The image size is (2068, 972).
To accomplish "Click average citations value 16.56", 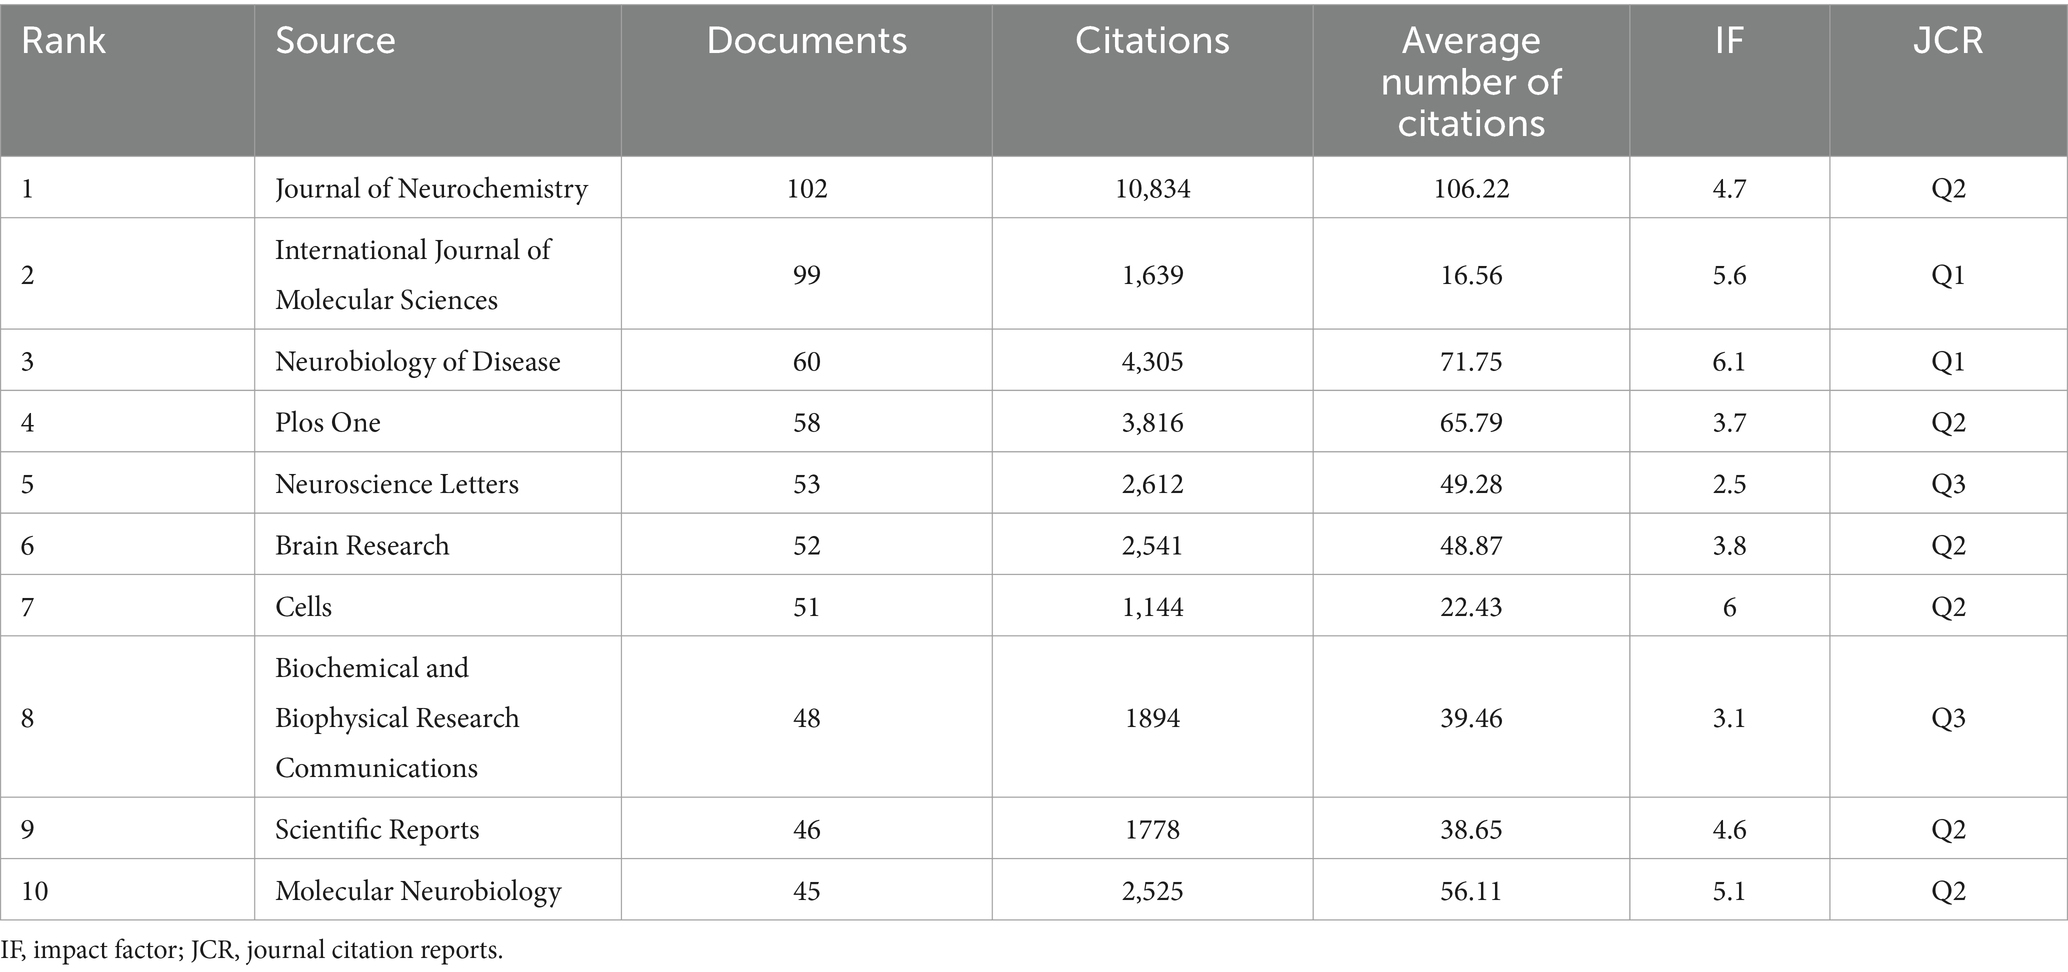I will coord(1471,275).
